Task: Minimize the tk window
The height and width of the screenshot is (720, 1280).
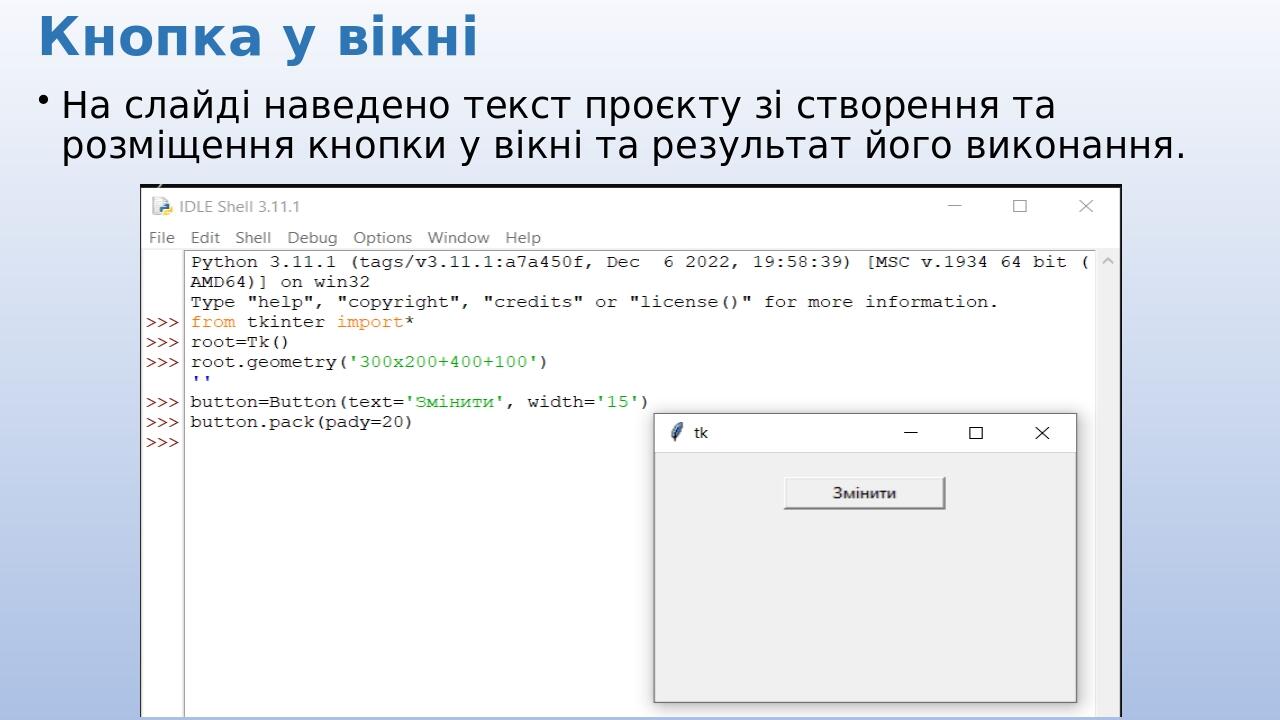Action: [x=910, y=433]
